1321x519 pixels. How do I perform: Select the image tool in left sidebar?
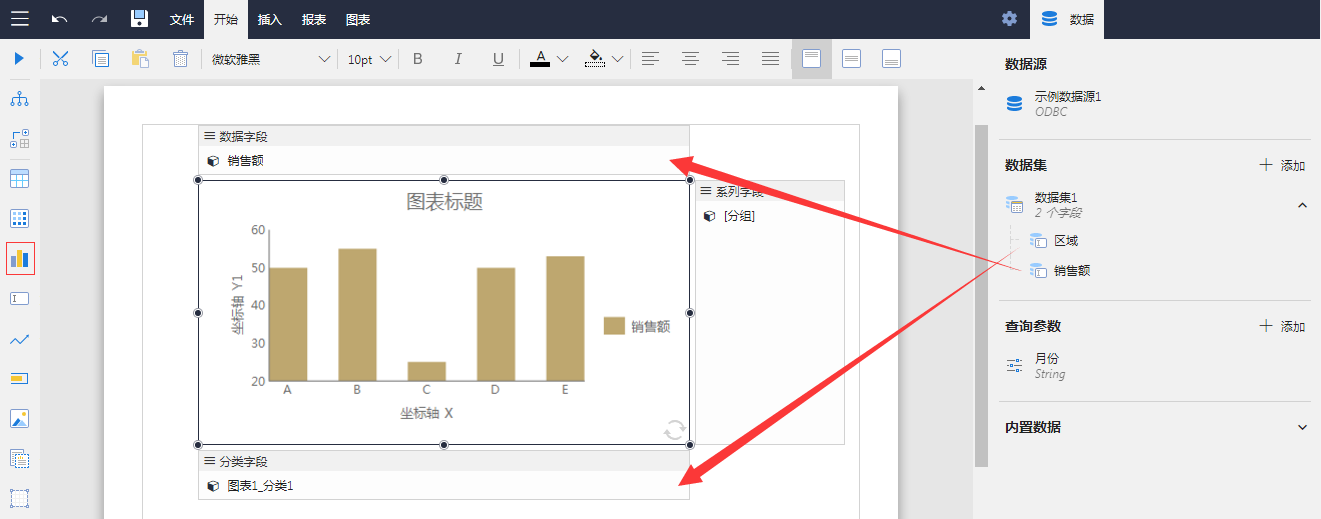[x=20, y=418]
